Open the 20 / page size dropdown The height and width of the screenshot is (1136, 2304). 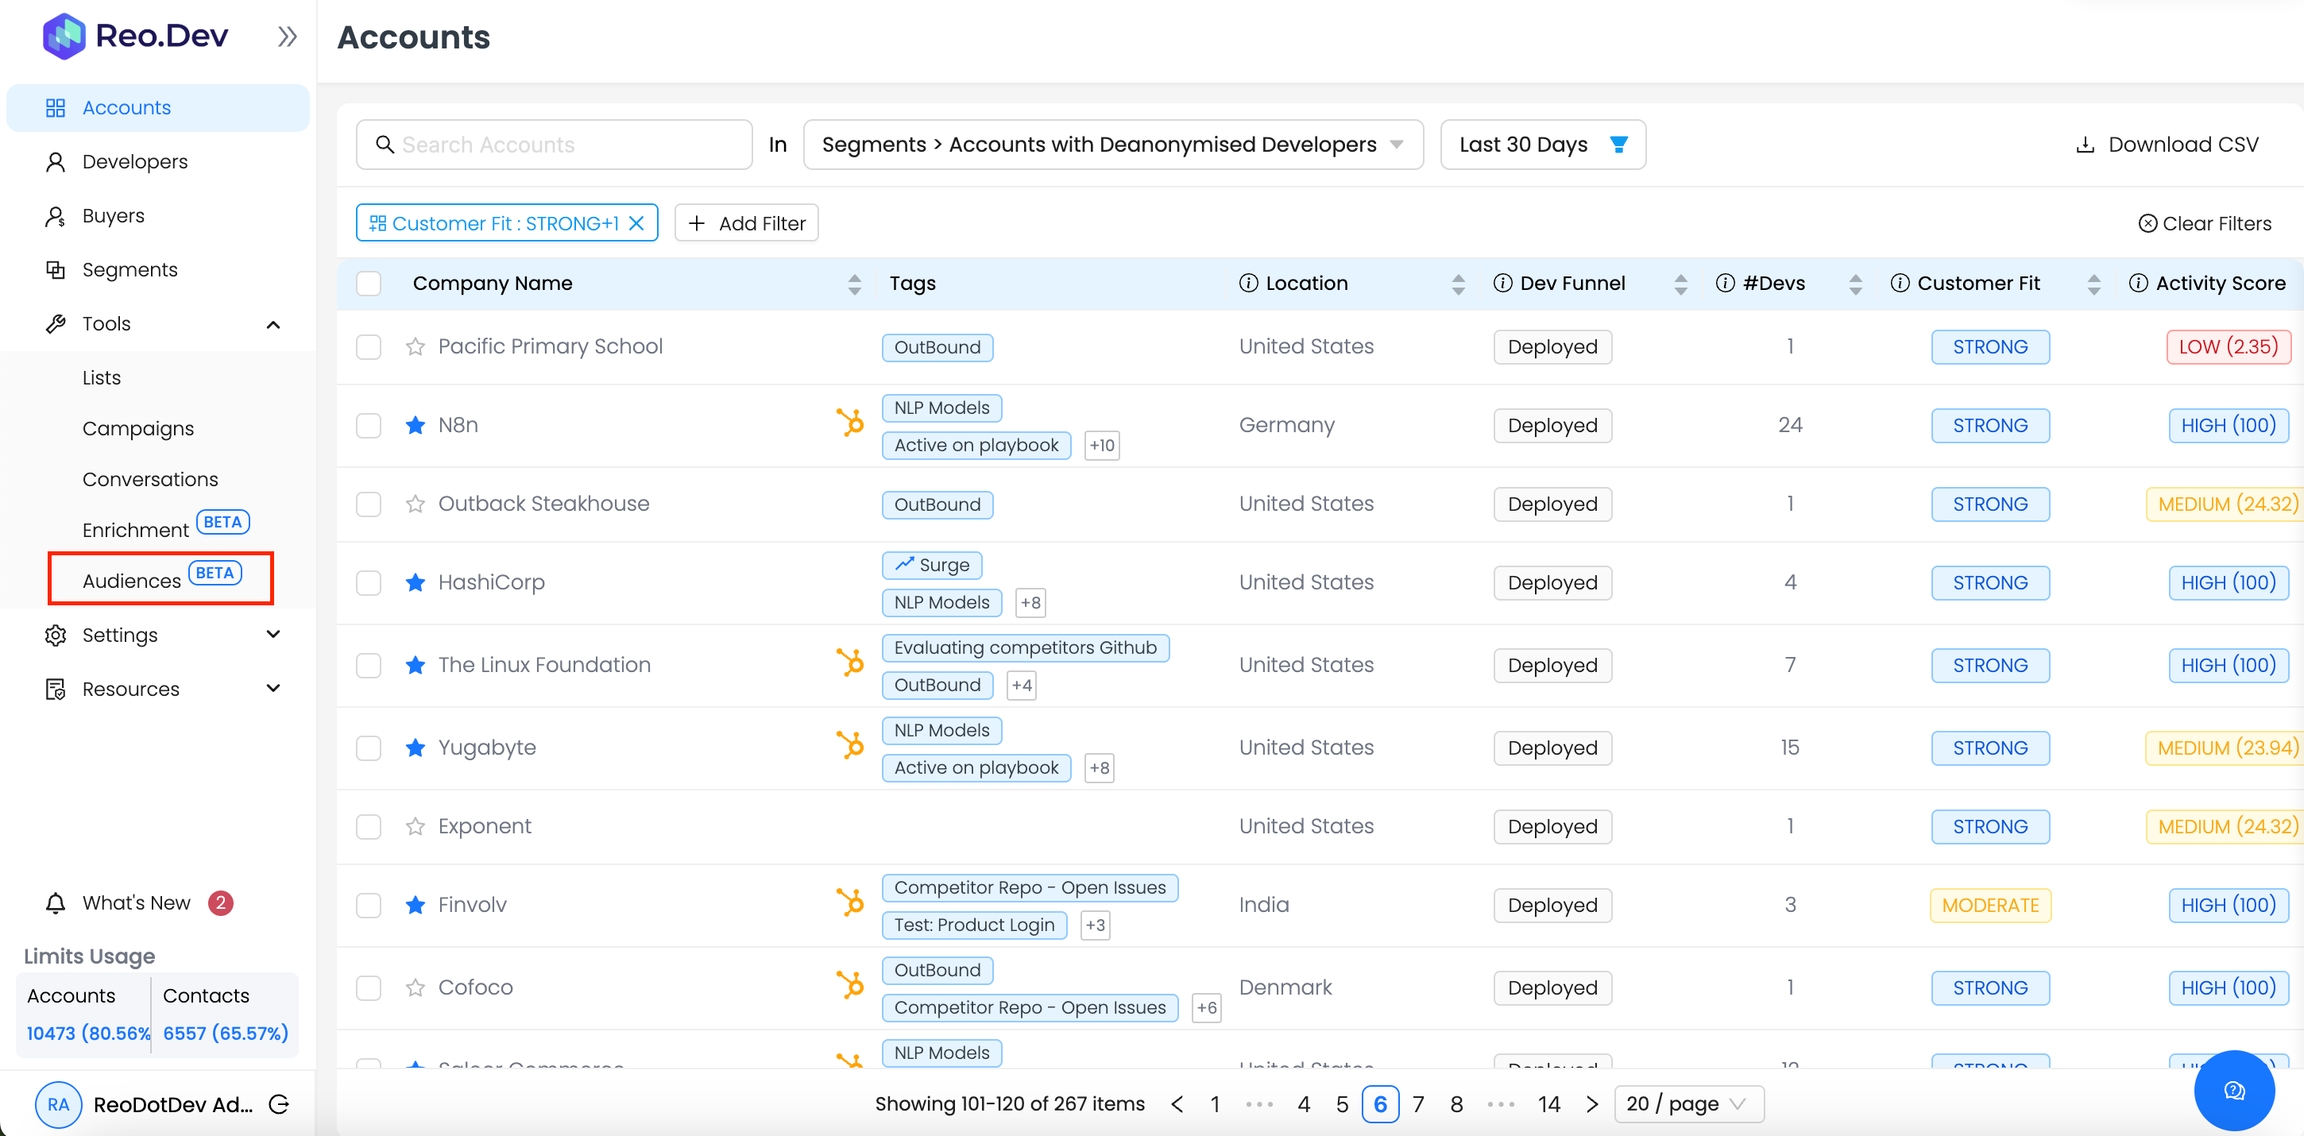(x=1688, y=1104)
